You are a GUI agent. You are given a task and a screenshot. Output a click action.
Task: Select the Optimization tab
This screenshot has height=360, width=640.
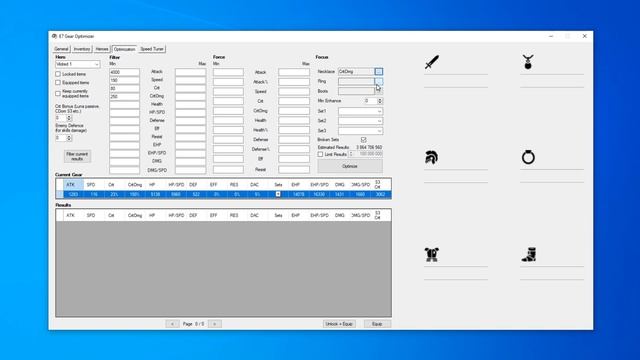pos(124,49)
